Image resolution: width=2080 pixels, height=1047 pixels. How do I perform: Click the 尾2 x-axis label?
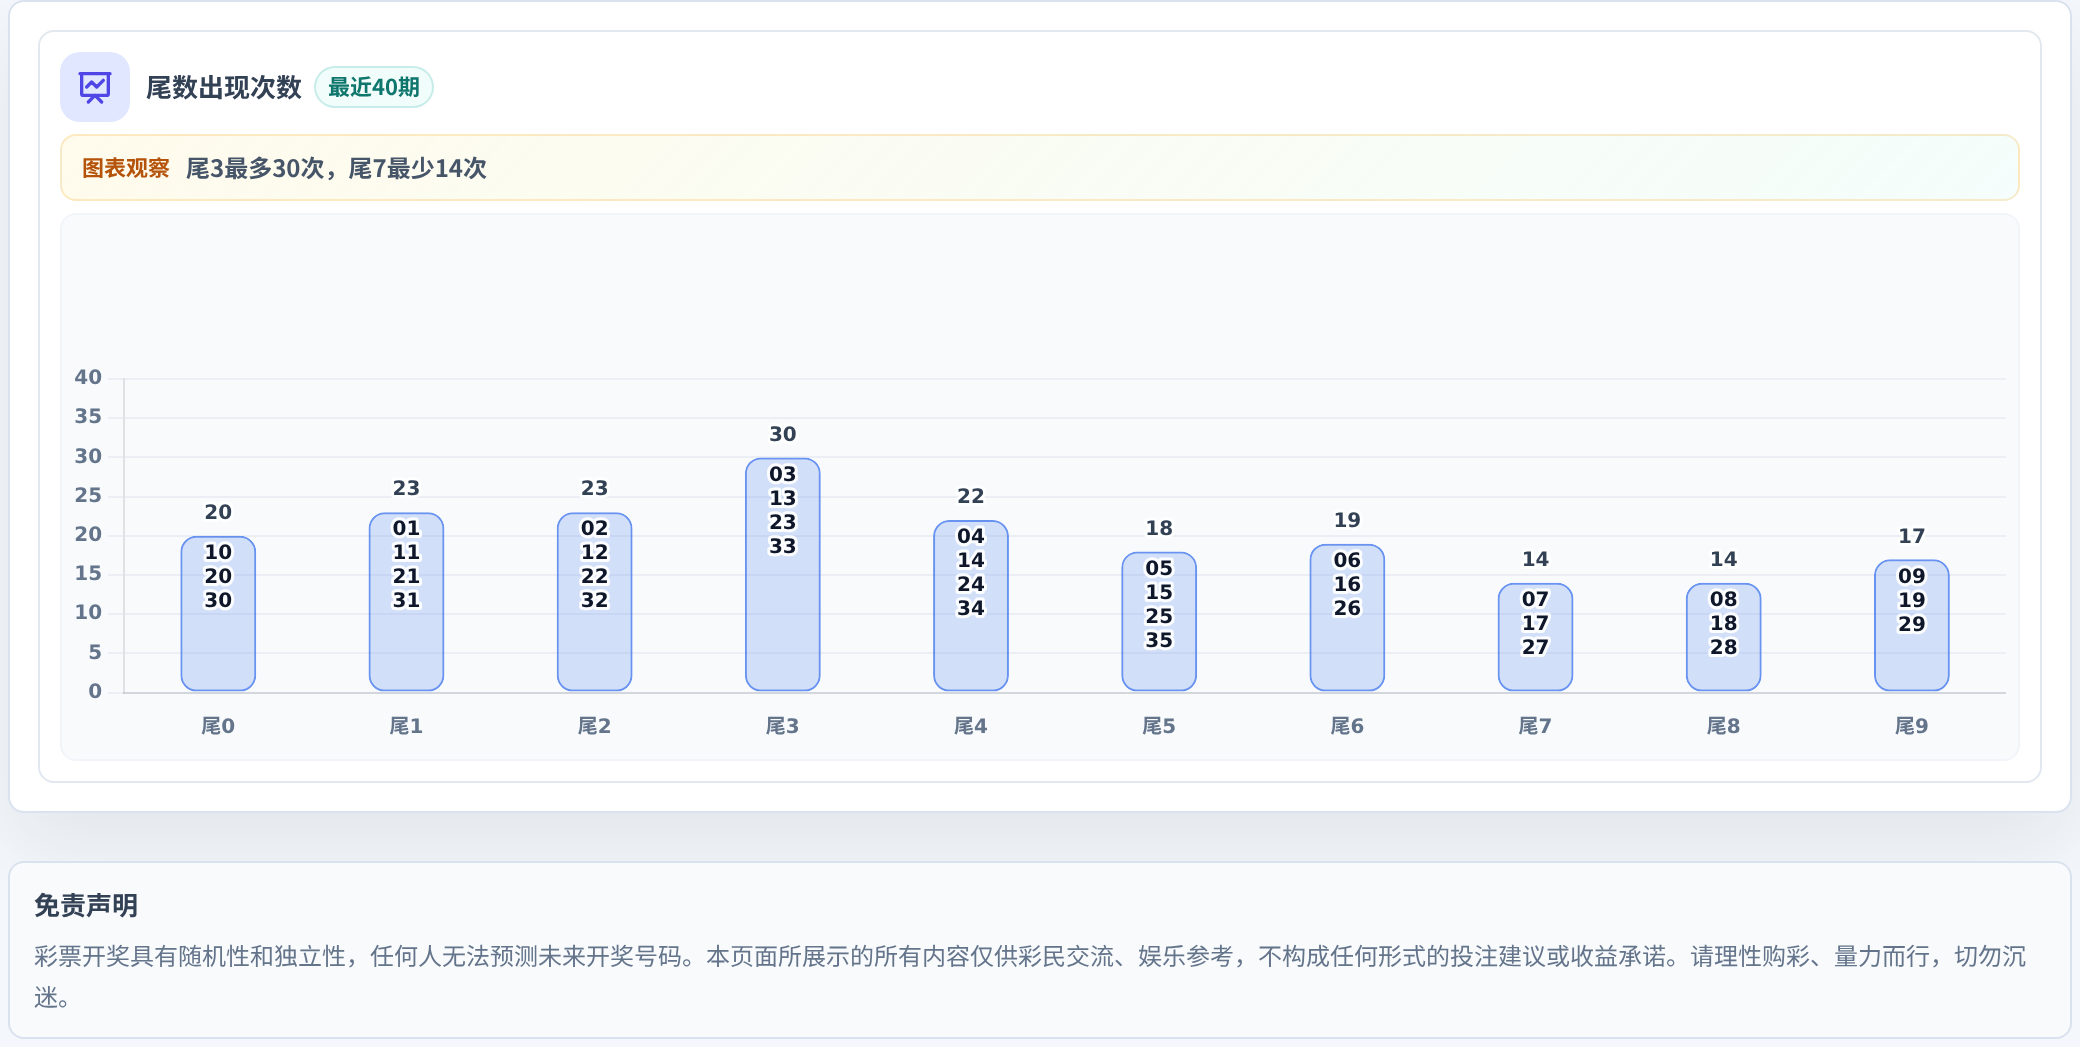pyautogui.click(x=594, y=726)
